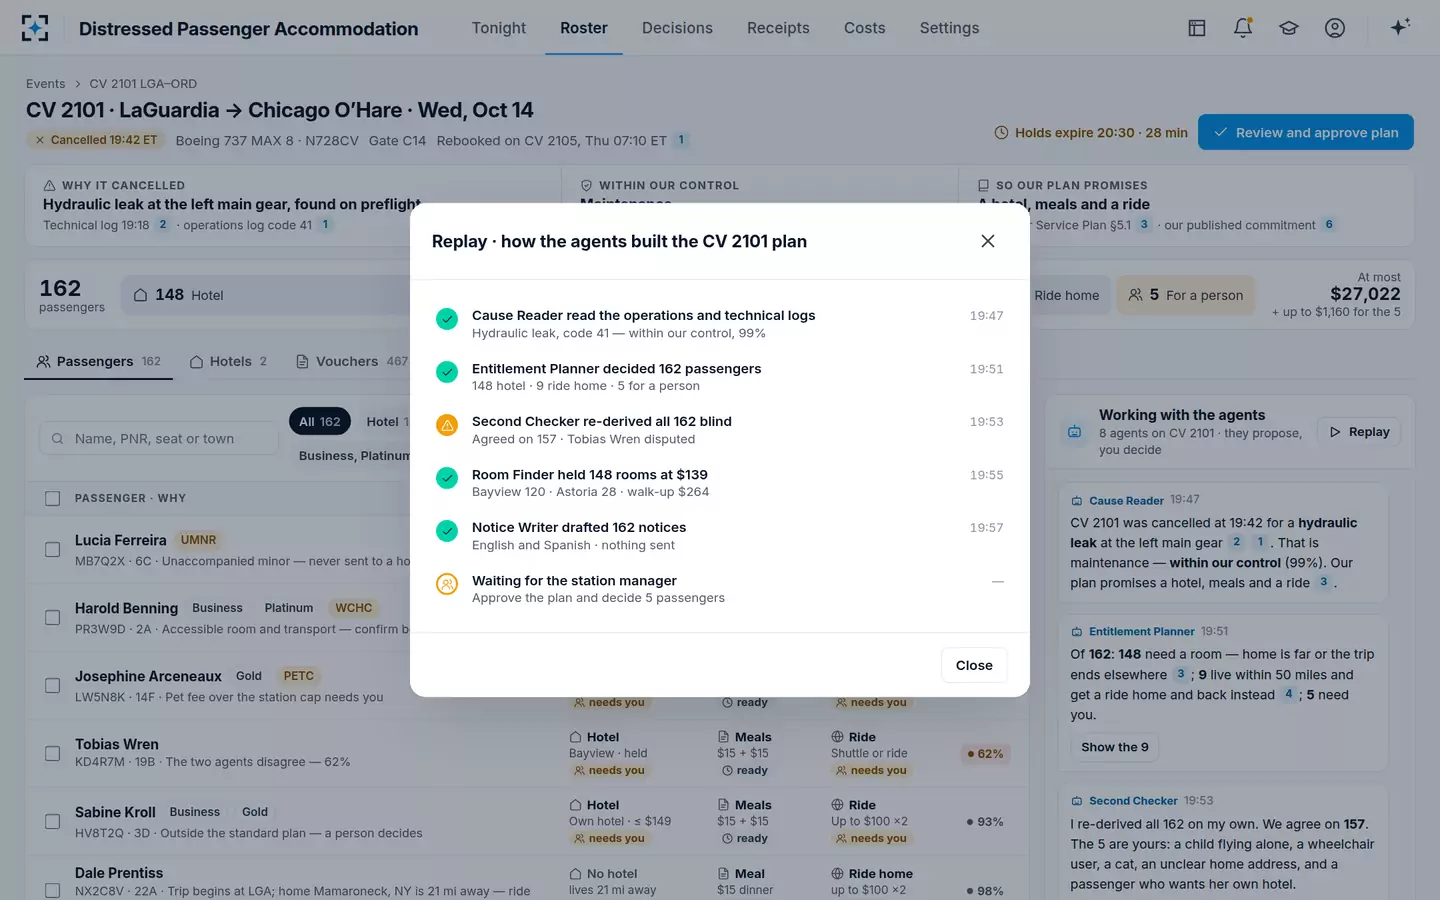This screenshot has width=1440, height=900.
Task: Select Tobias Wren's row checkbox
Action: pos(53,754)
